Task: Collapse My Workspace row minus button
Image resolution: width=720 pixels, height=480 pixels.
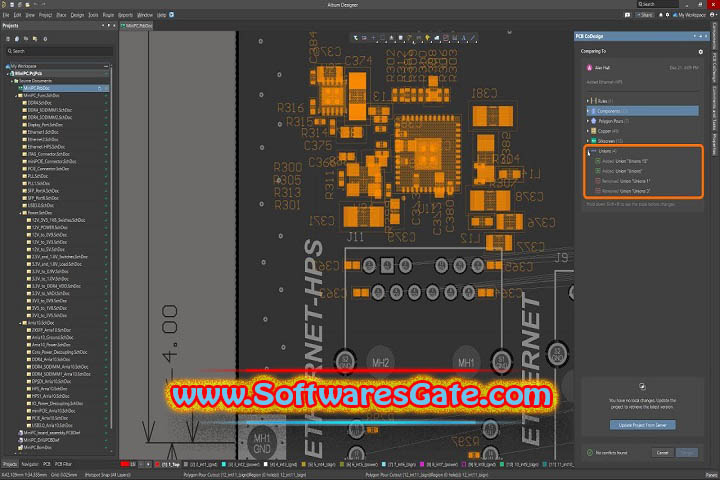Action: coord(106,66)
